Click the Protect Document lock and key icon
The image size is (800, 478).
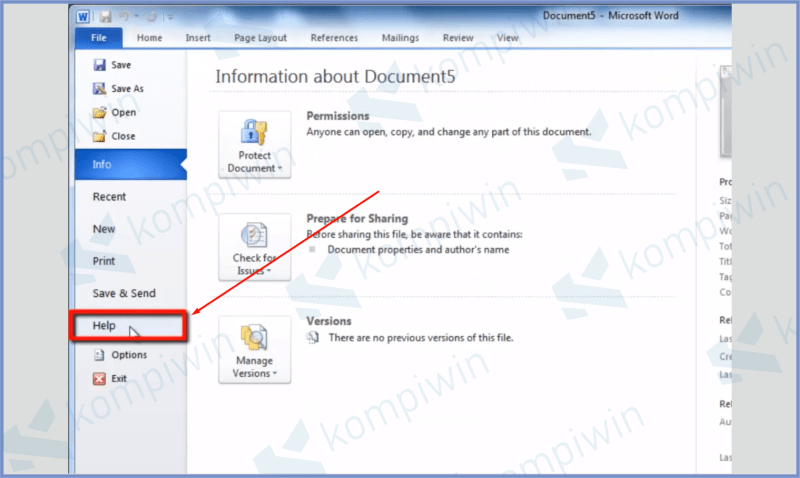point(254,132)
